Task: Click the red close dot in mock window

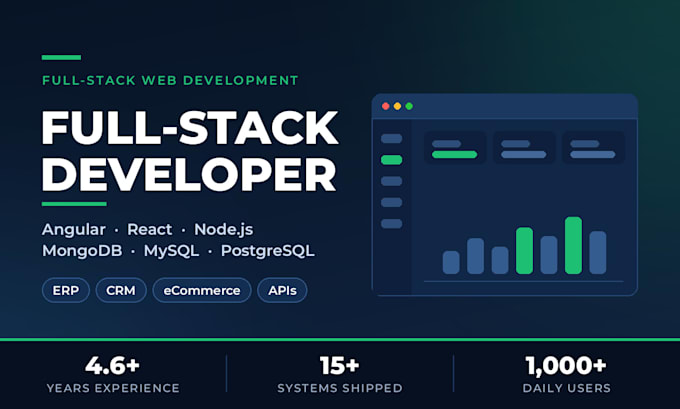Action: [386, 106]
